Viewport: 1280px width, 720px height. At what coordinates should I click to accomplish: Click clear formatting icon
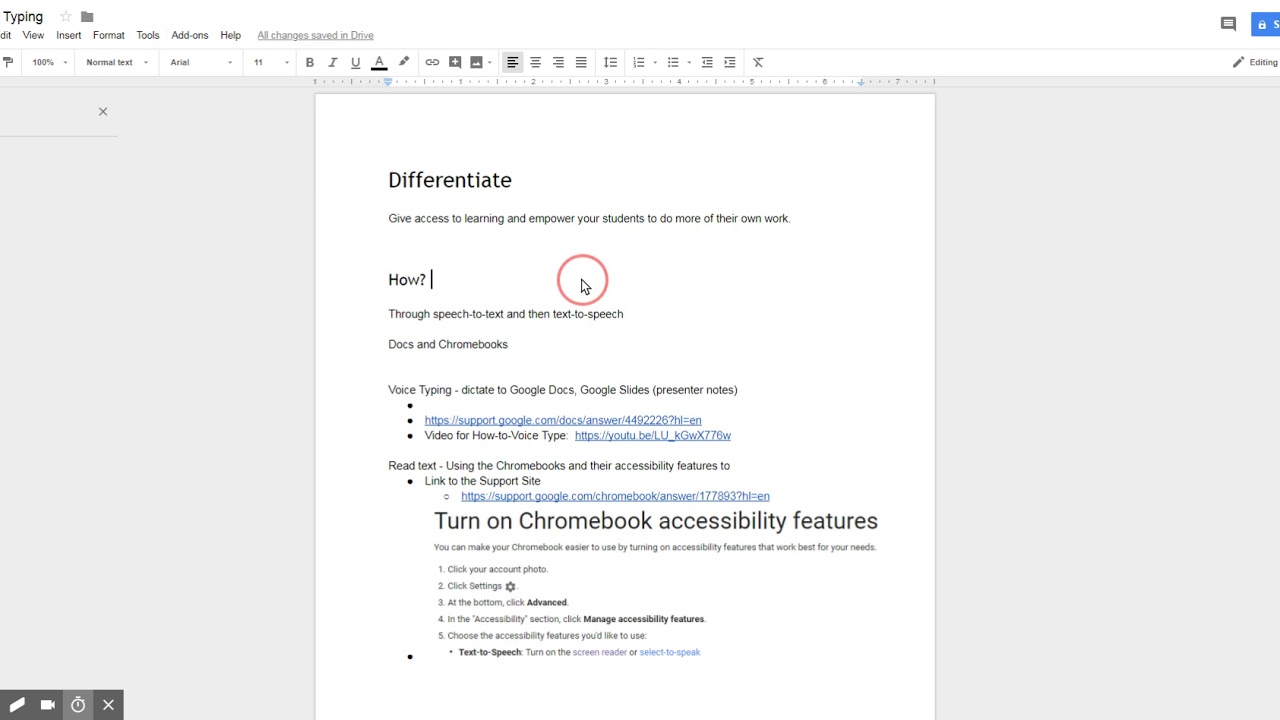click(x=758, y=62)
